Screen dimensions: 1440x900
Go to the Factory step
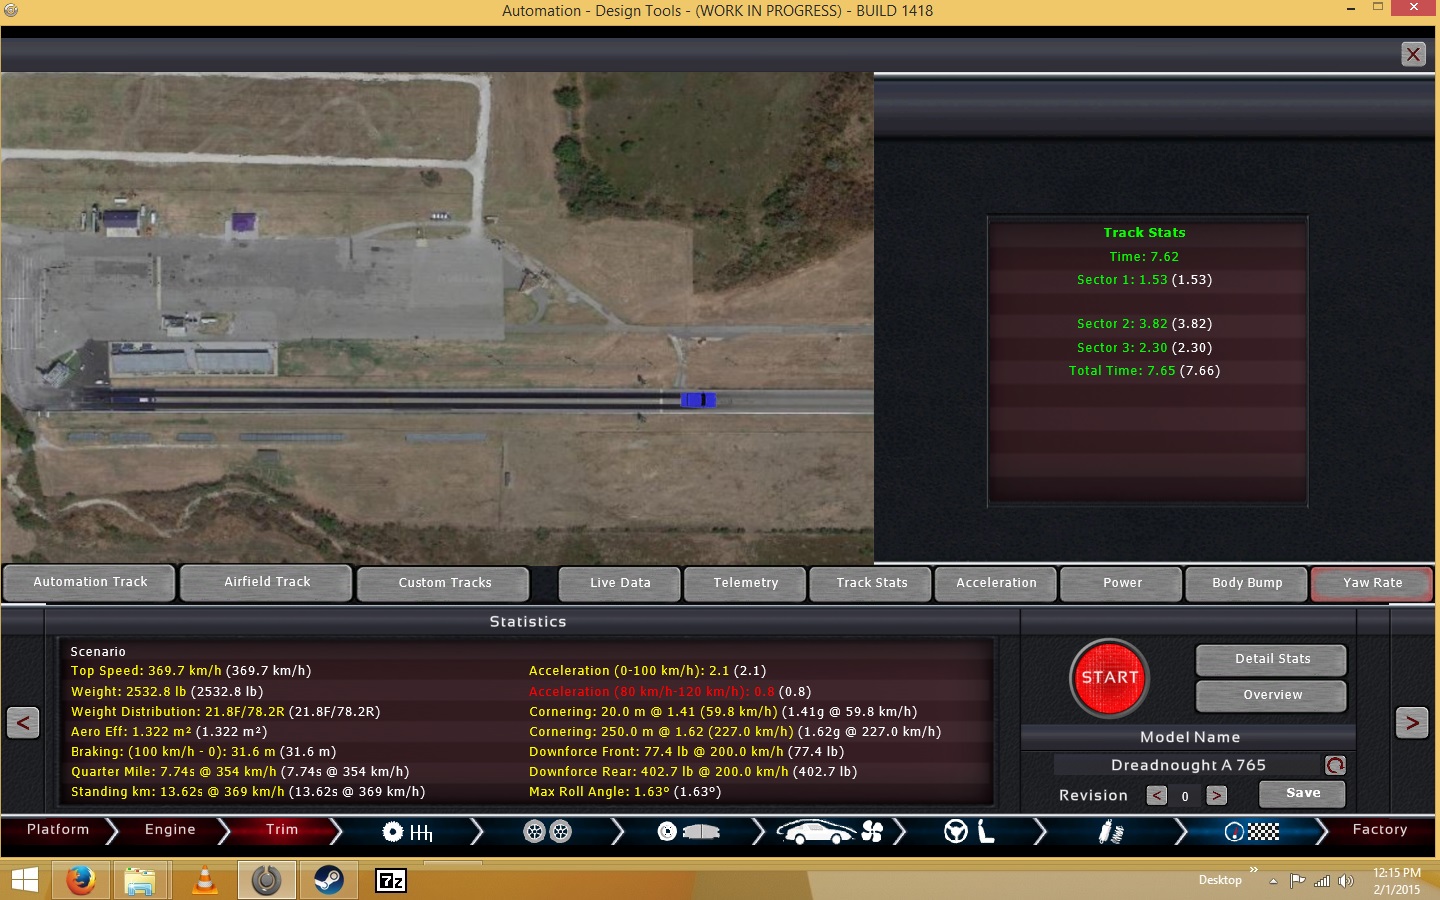[x=1379, y=830]
